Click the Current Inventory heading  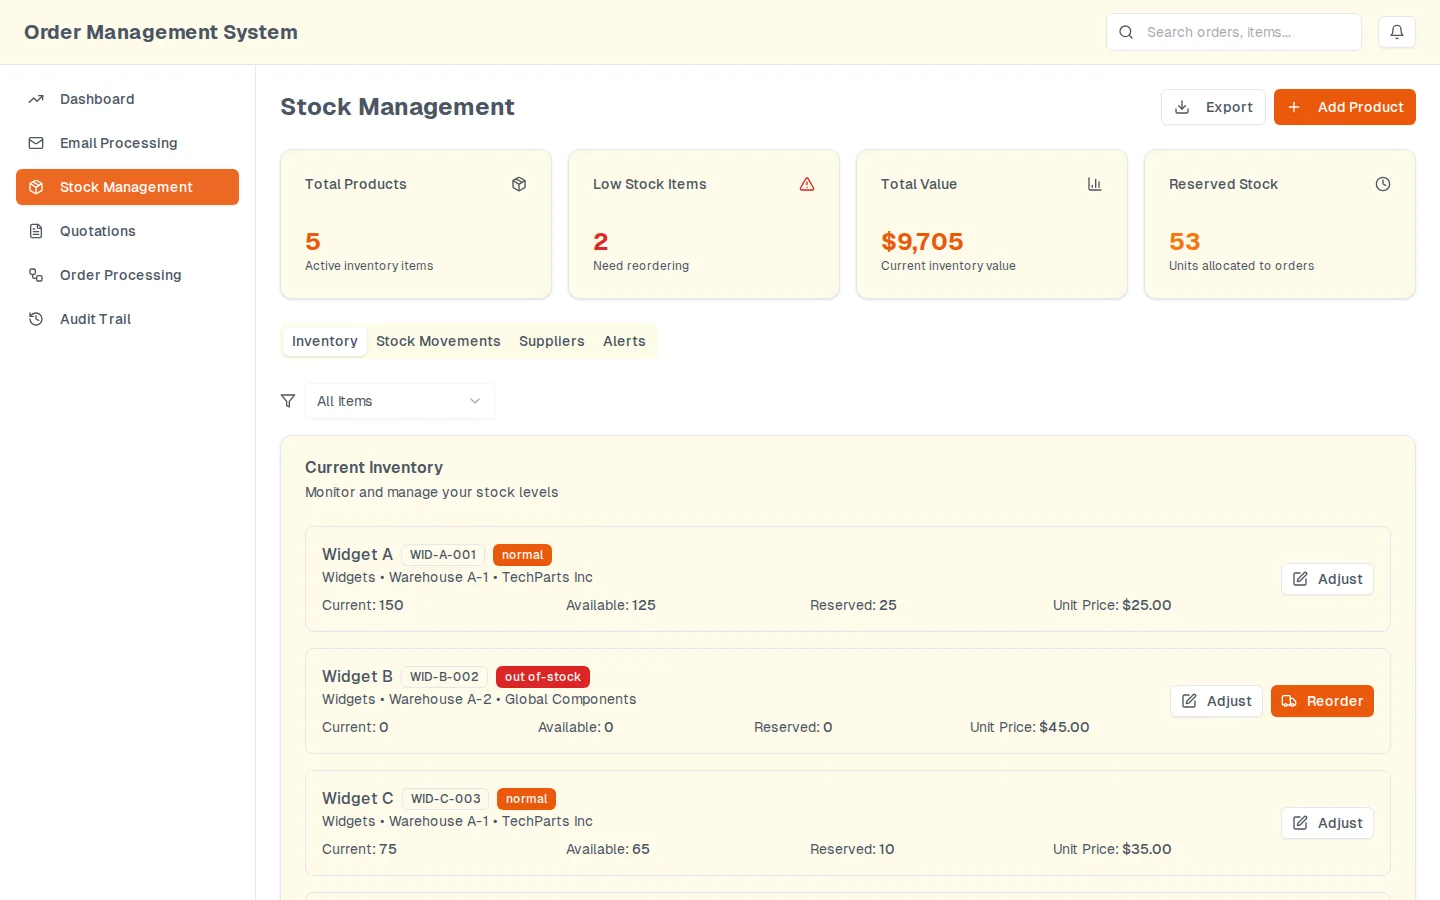(374, 467)
